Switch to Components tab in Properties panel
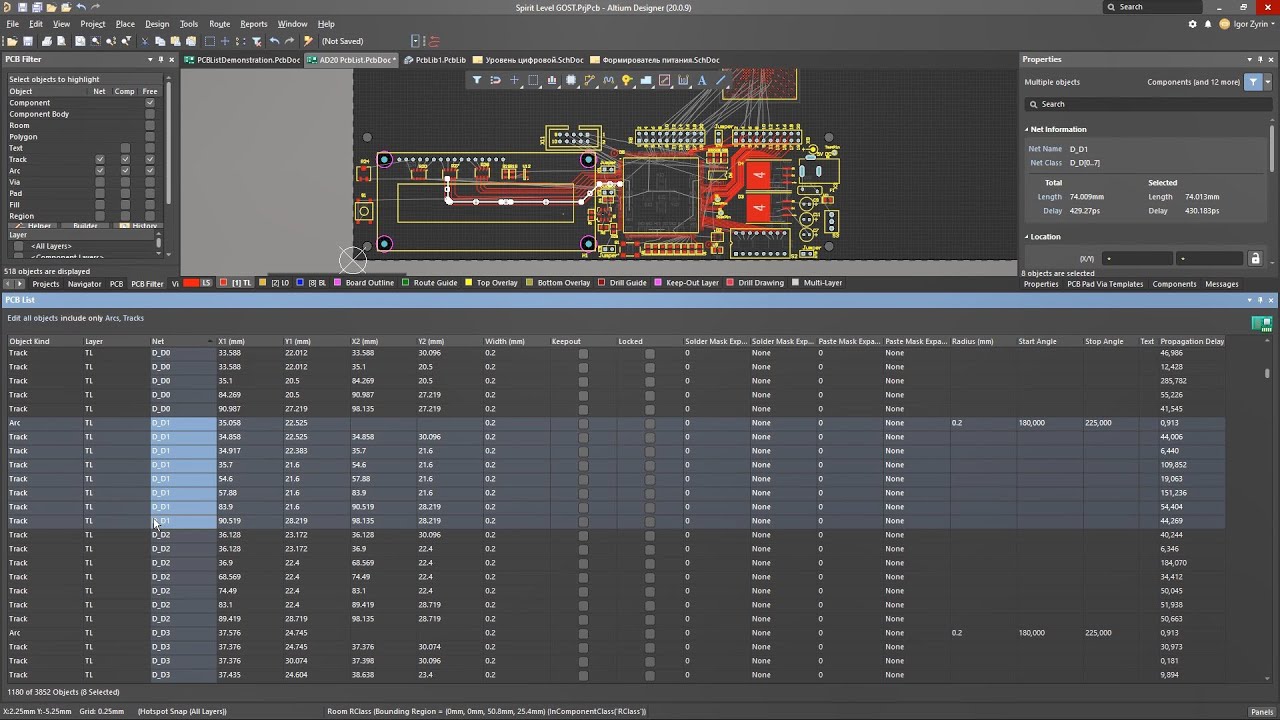The height and width of the screenshot is (720, 1280). pyautogui.click(x=1174, y=284)
